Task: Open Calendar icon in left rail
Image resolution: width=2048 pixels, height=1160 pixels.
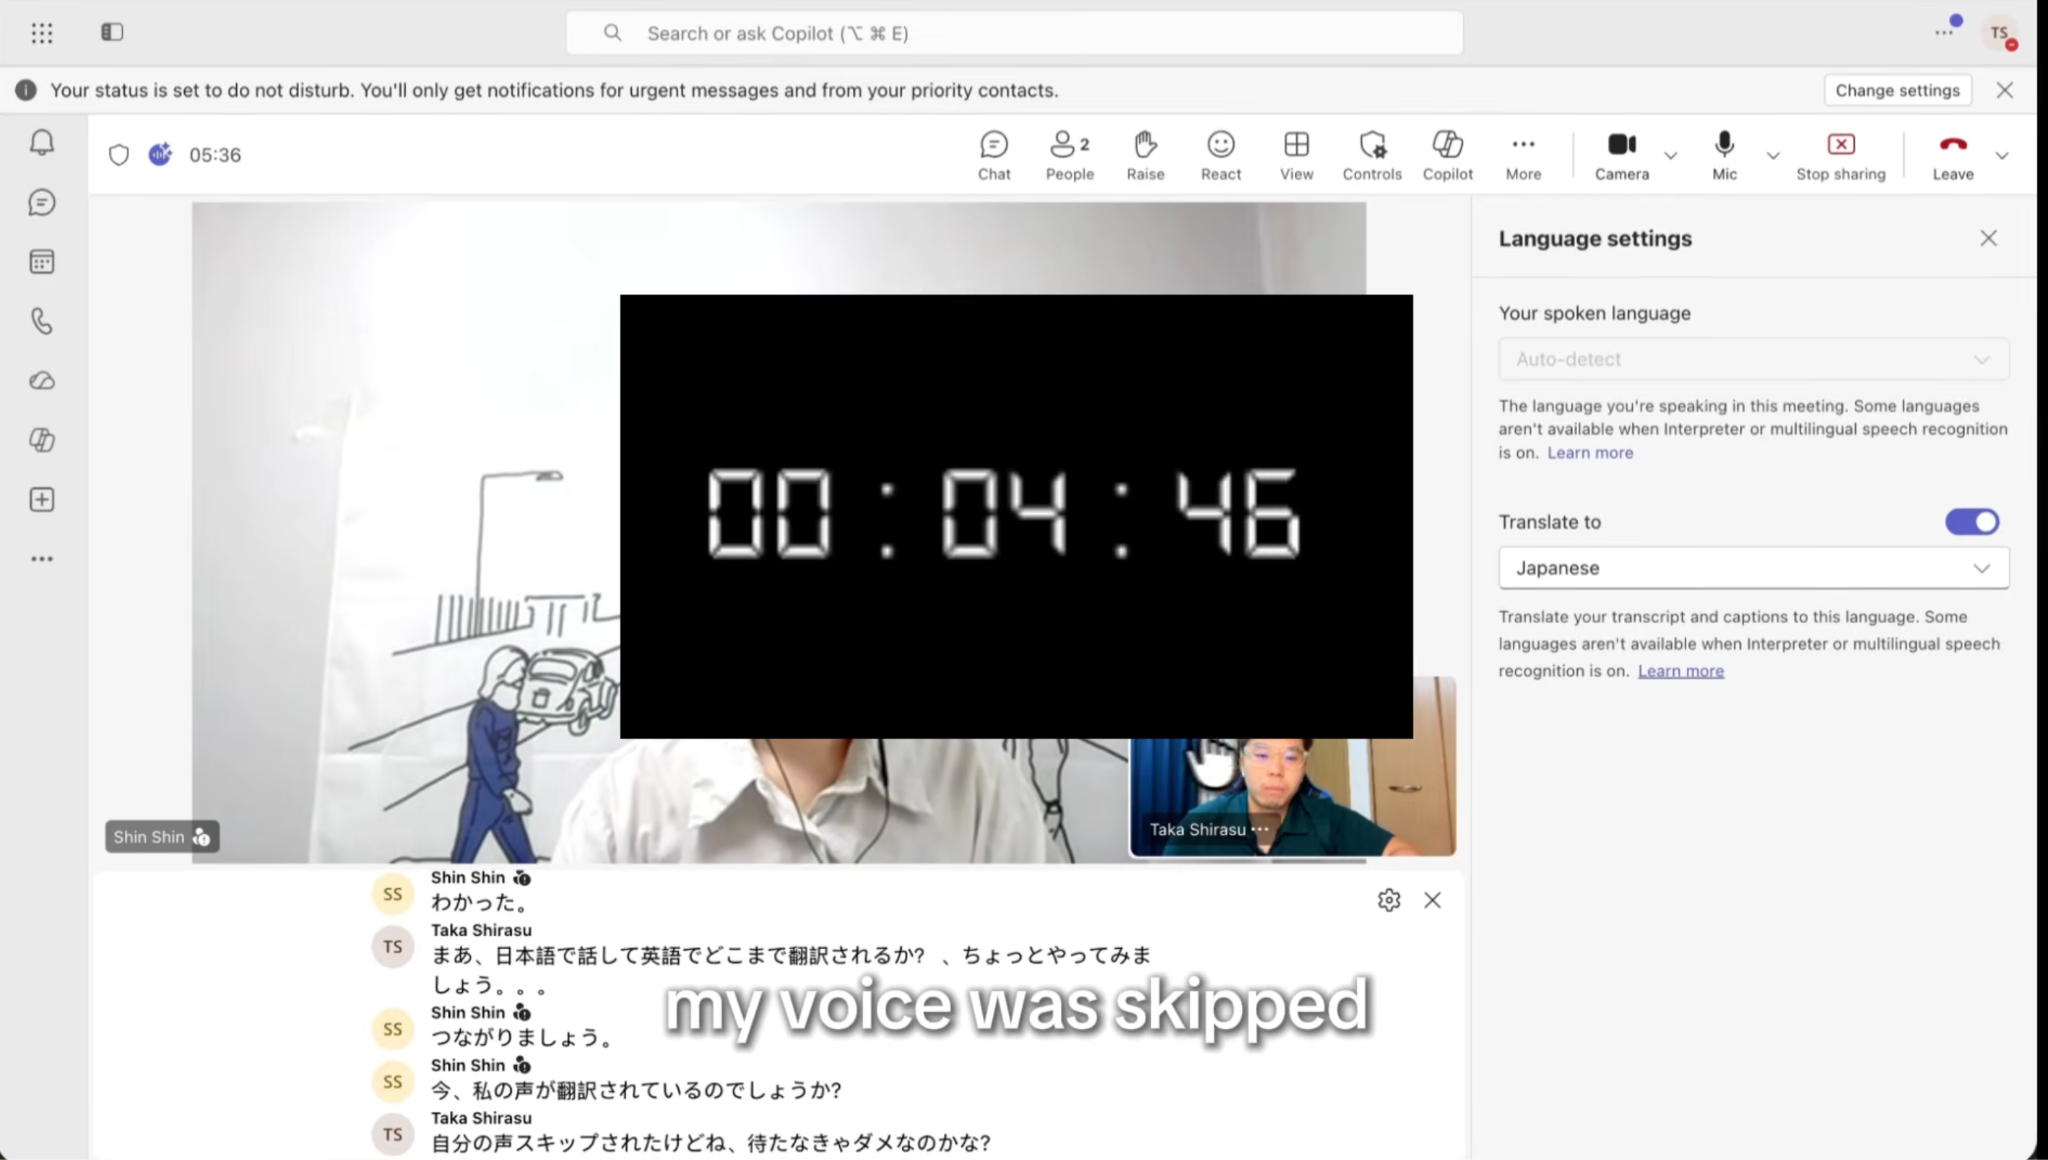Action: (x=42, y=262)
